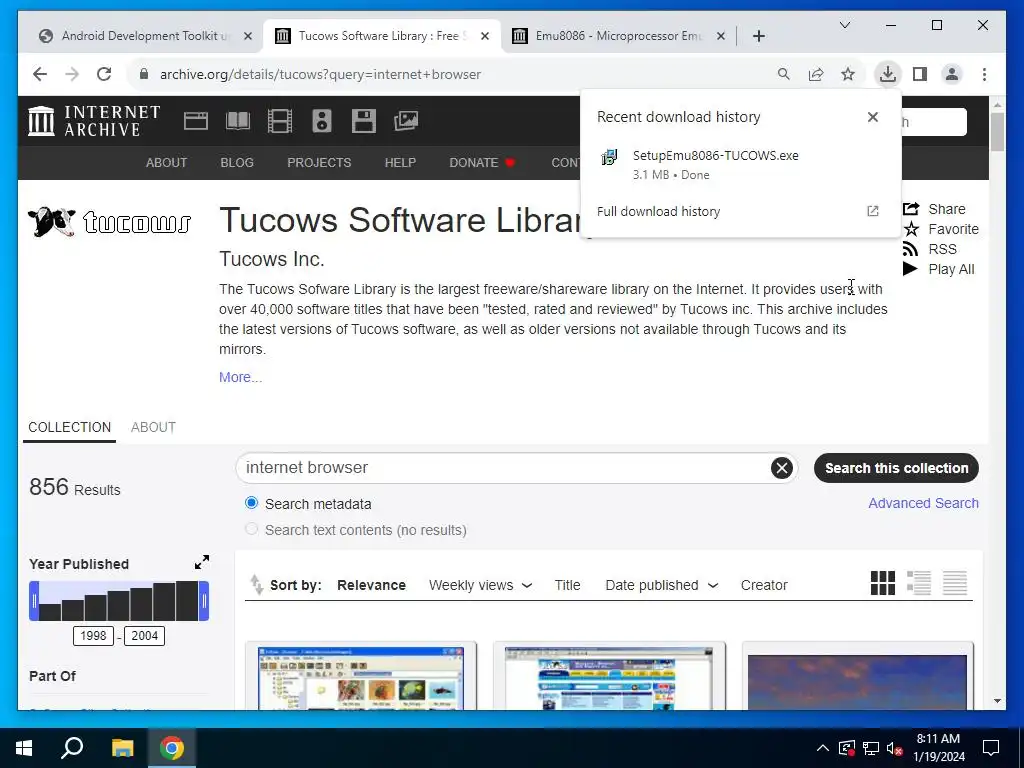Open the first result thumbnail
Viewport: 1024px width, 768px height.
[360, 678]
